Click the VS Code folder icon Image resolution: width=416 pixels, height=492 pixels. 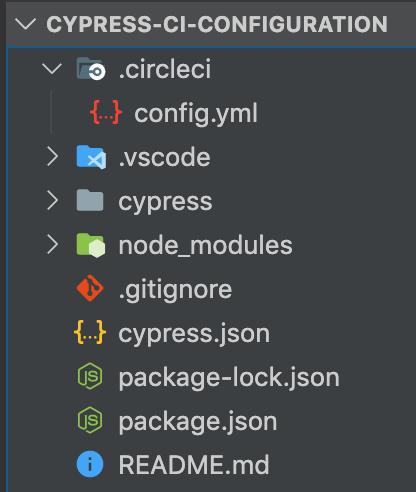[x=91, y=157]
